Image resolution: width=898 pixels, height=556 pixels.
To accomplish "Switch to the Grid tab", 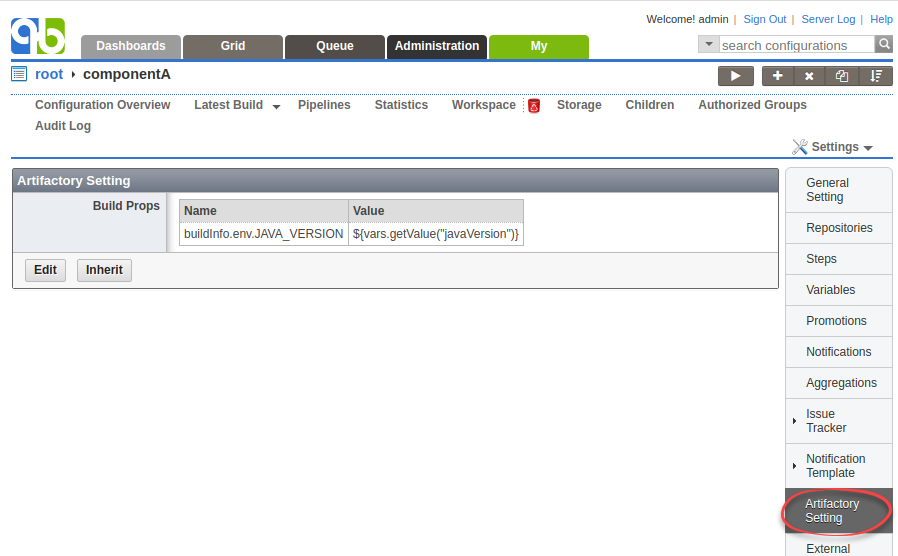I will (x=233, y=46).
